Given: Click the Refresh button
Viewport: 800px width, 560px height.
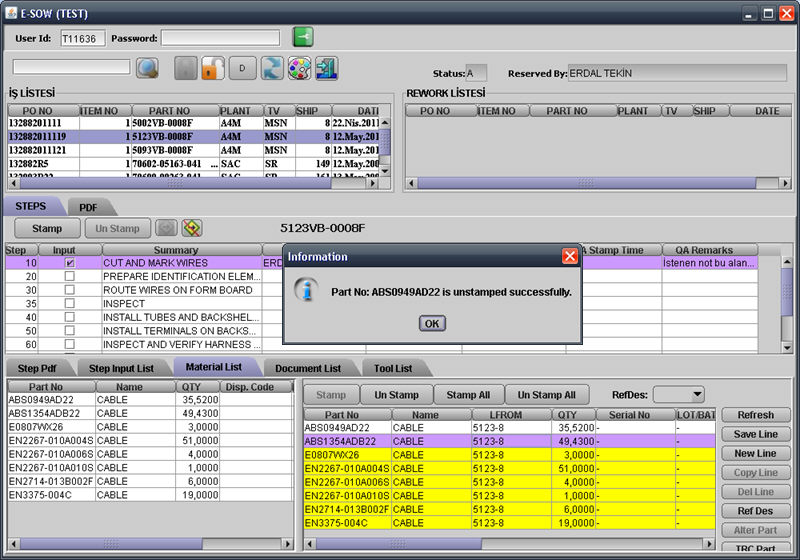Looking at the screenshot, I should click(756, 415).
